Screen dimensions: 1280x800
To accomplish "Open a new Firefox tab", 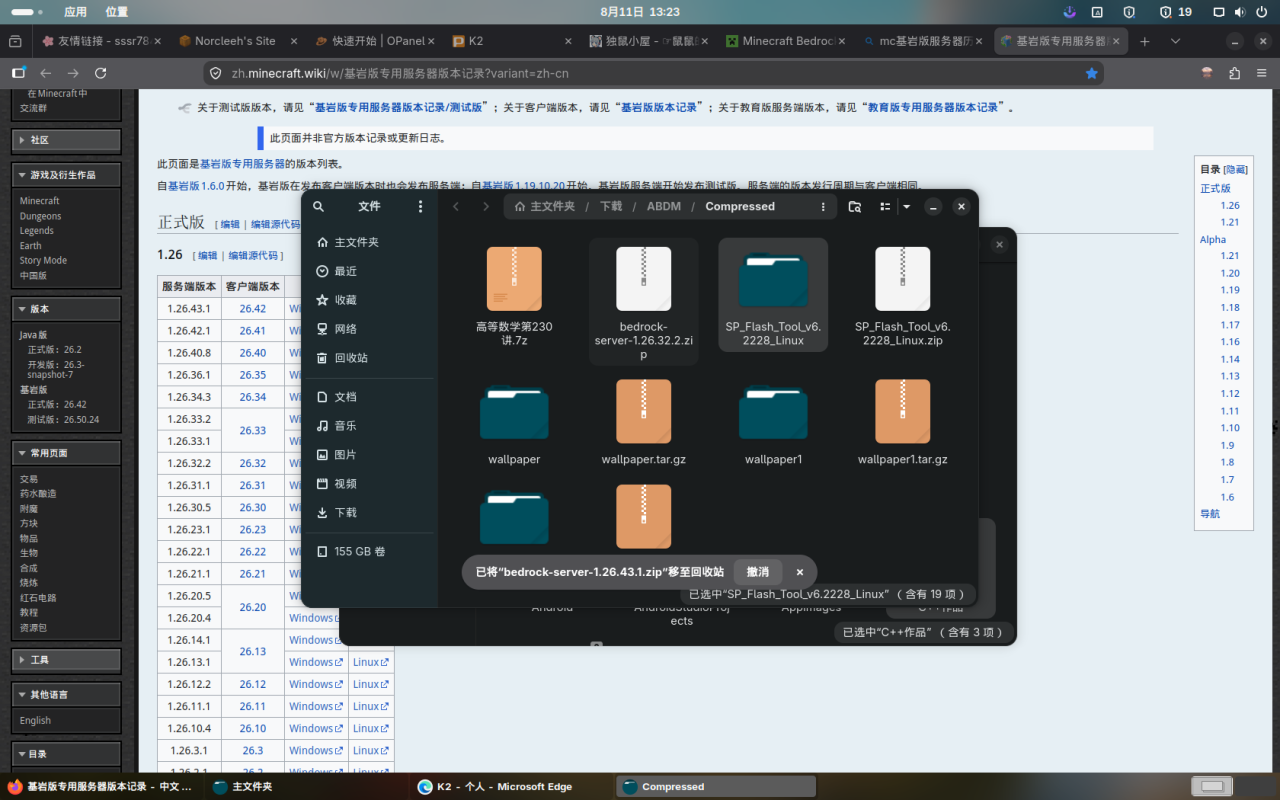I will (1145, 41).
